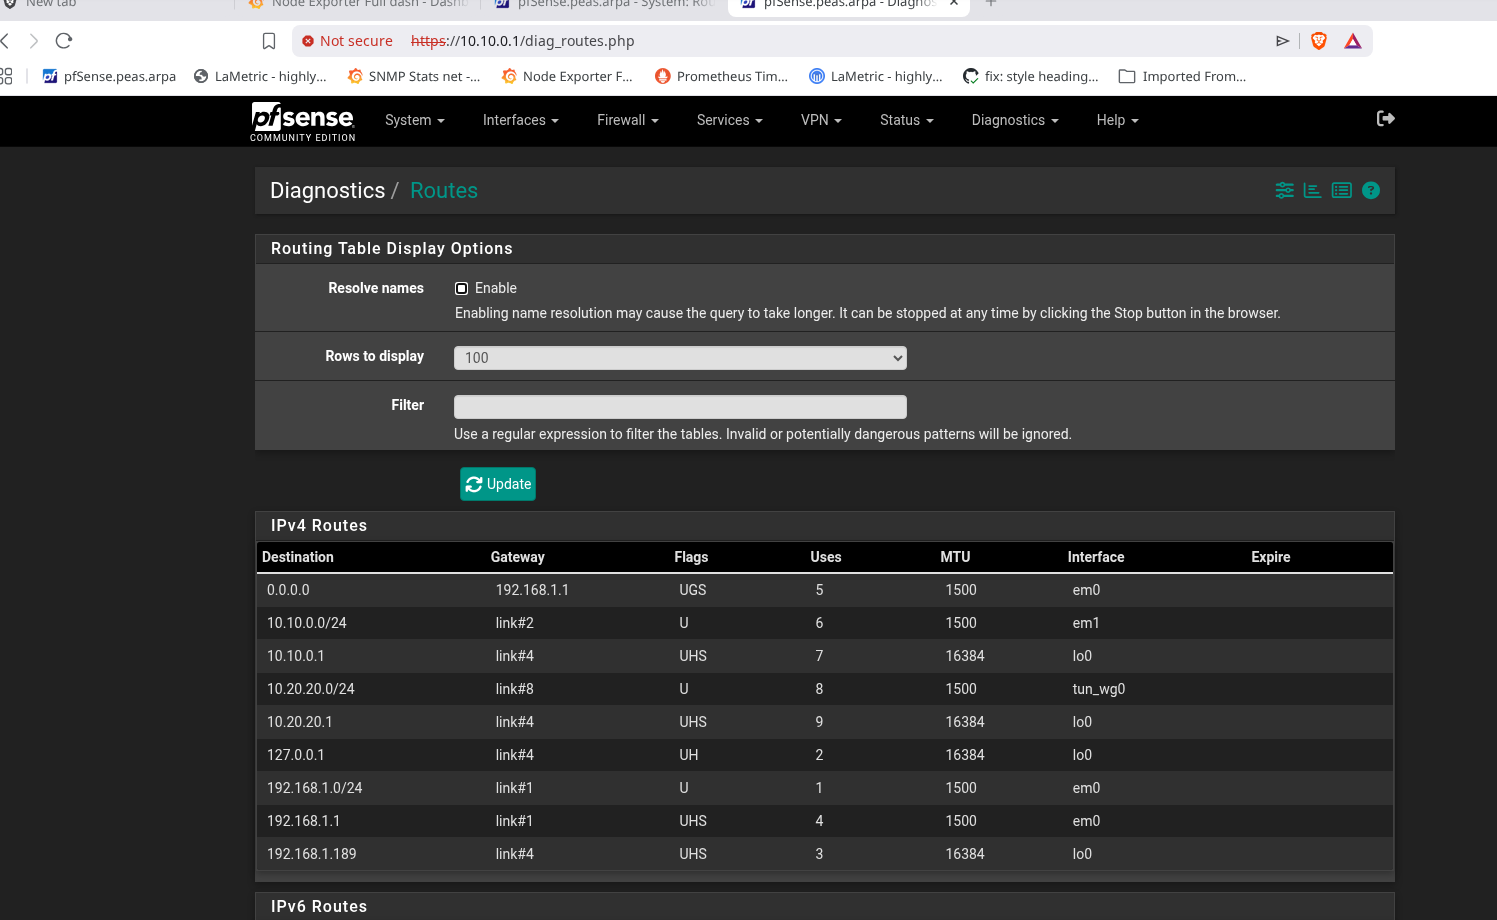Close the active Diagnostics browser tab

point(954,4)
